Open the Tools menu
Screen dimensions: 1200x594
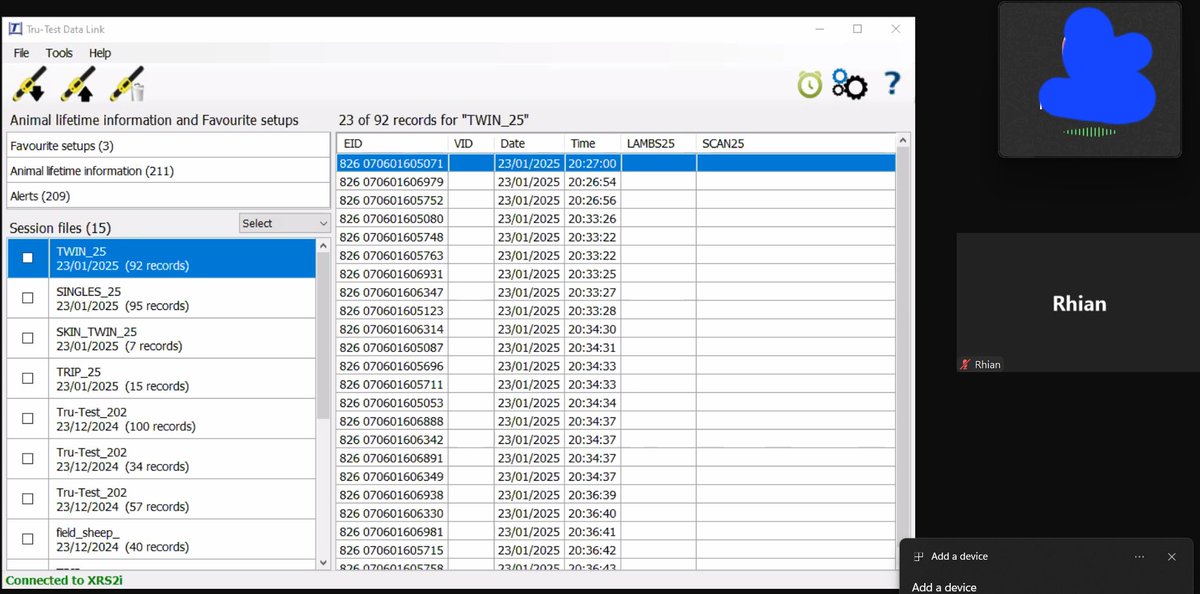click(x=59, y=53)
